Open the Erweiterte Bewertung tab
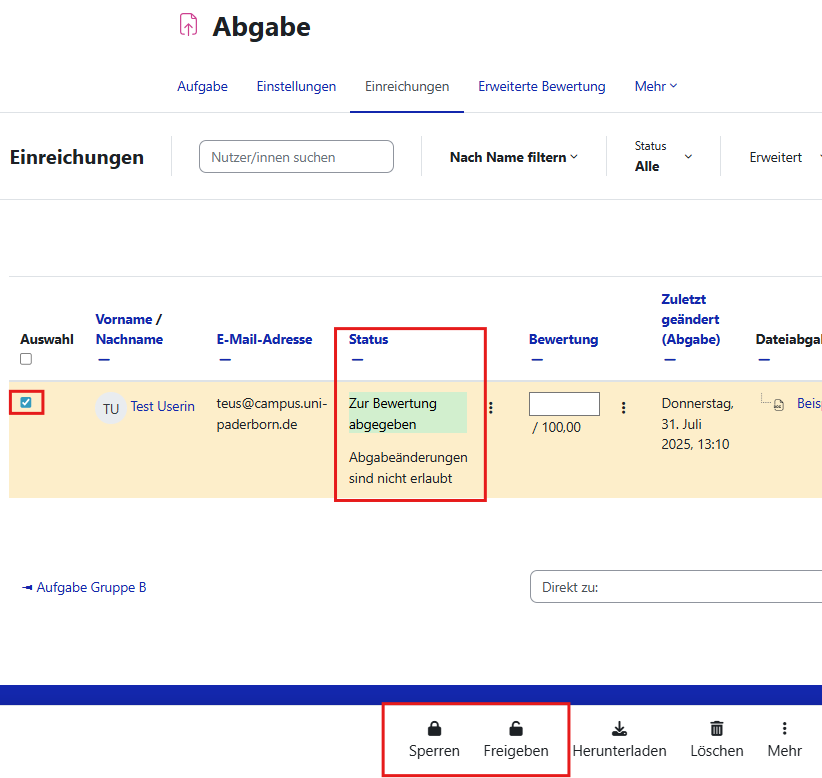The height and width of the screenshot is (778, 822). 541,87
